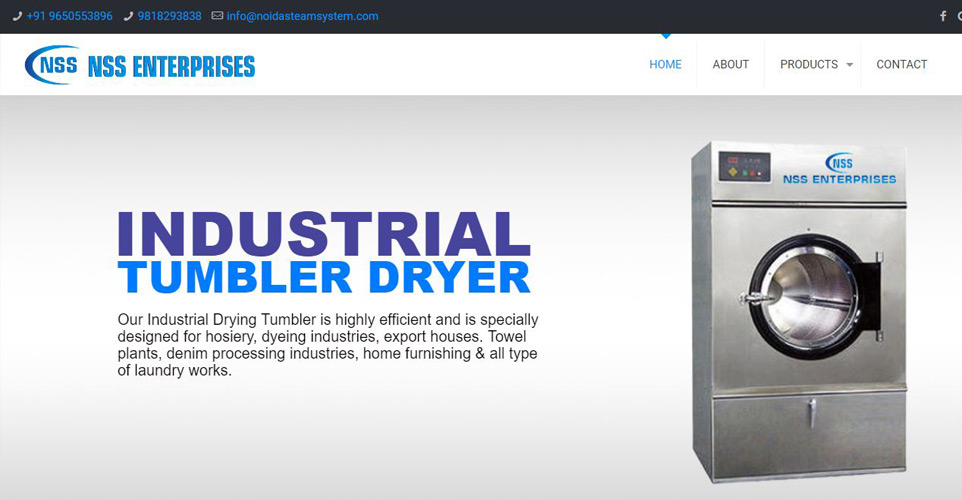Click the tumbler dryer machine image
The width and height of the screenshot is (962, 500).
799,312
